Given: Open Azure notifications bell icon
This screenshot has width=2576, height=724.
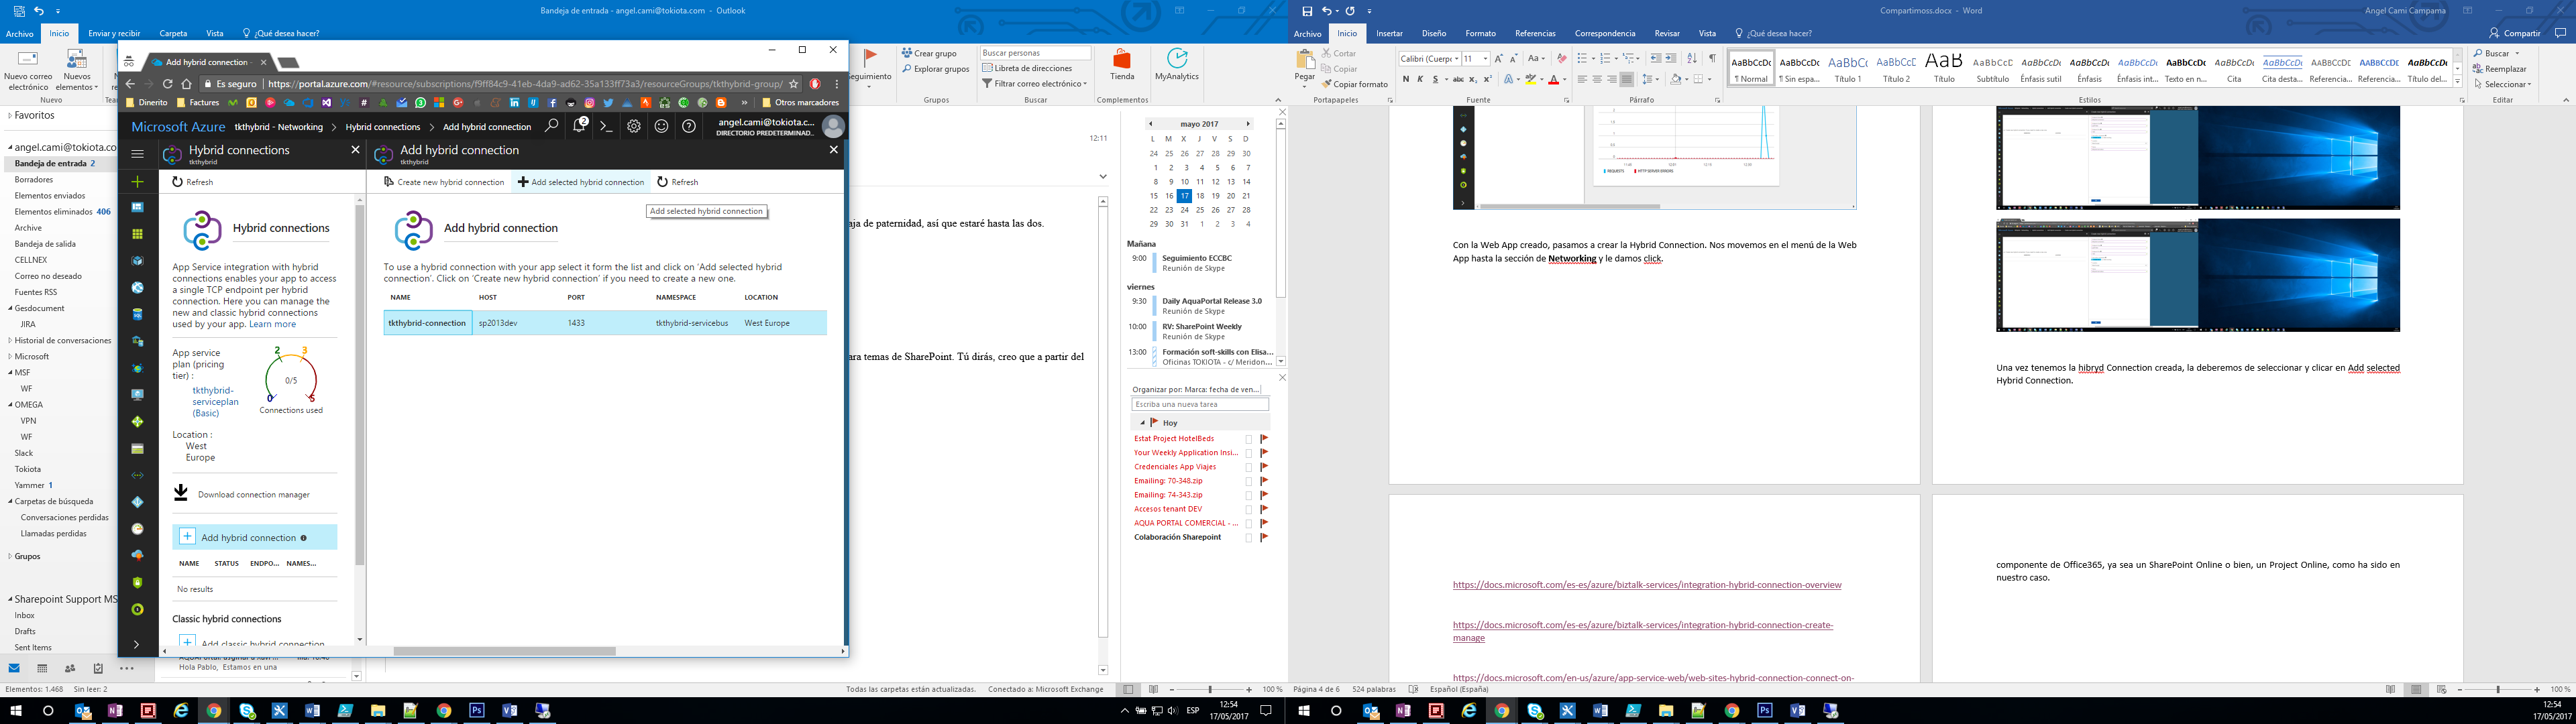Looking at the screenshot, I should pyautogui.click(x=580, y=126).
